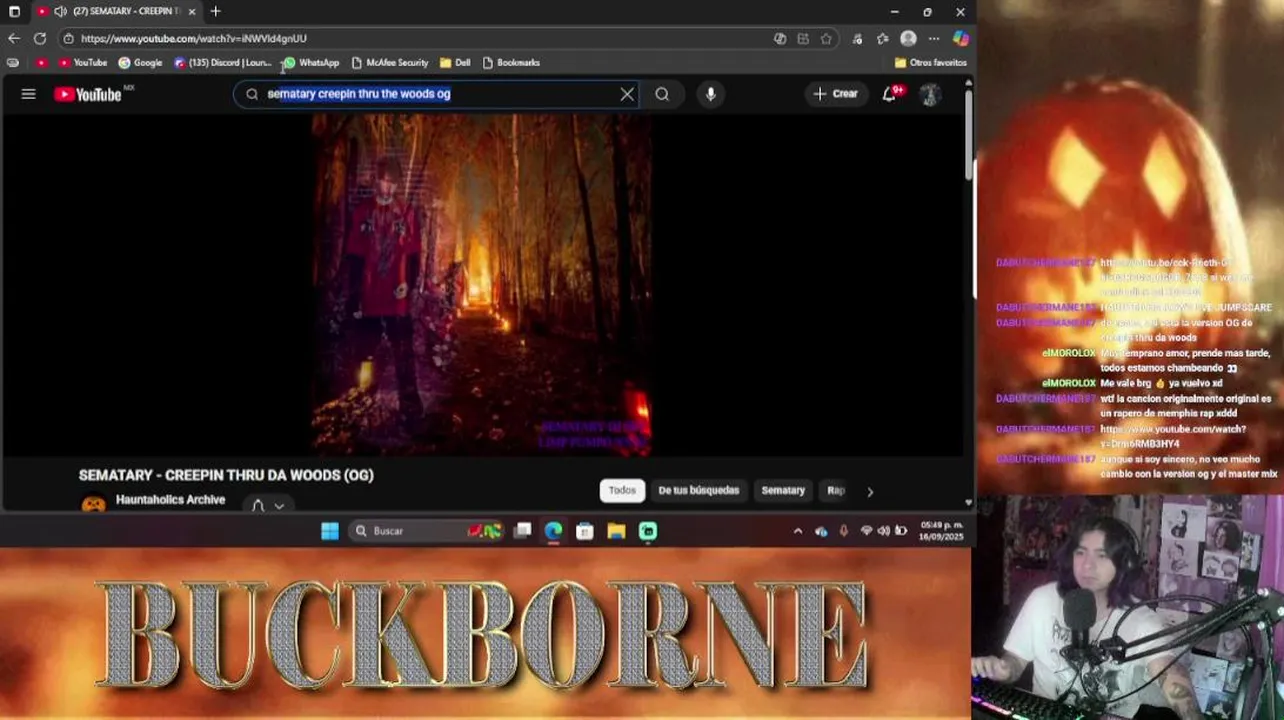The height and width of the screenshot is (720, 1284).
Task: Open the McAfee Security bookmark
Action: point(389,62)
